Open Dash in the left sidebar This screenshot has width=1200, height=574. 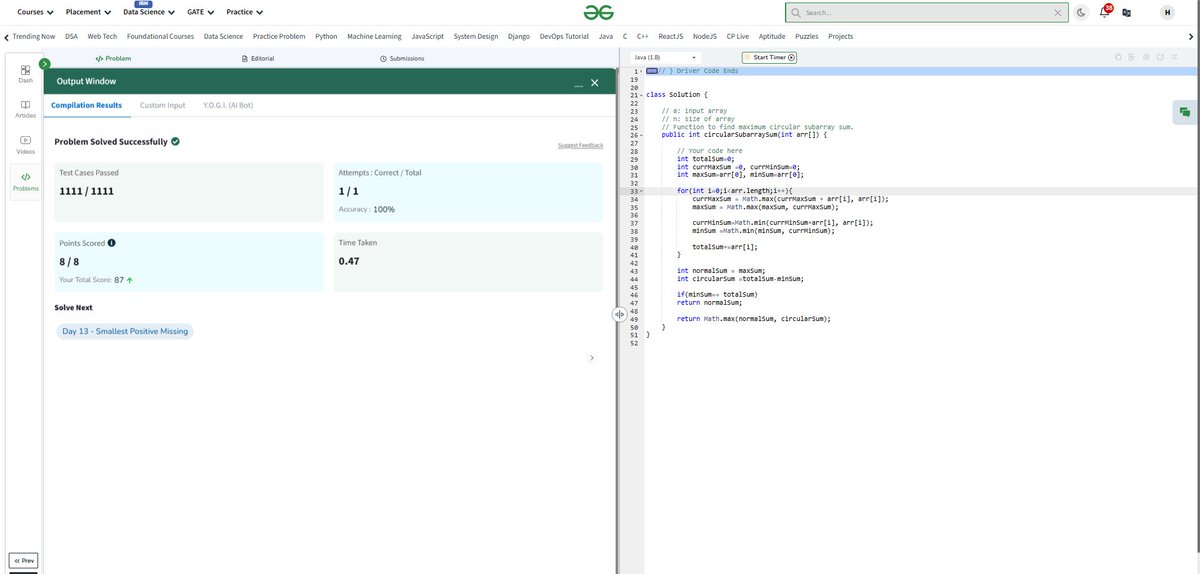tap(25, 74)
